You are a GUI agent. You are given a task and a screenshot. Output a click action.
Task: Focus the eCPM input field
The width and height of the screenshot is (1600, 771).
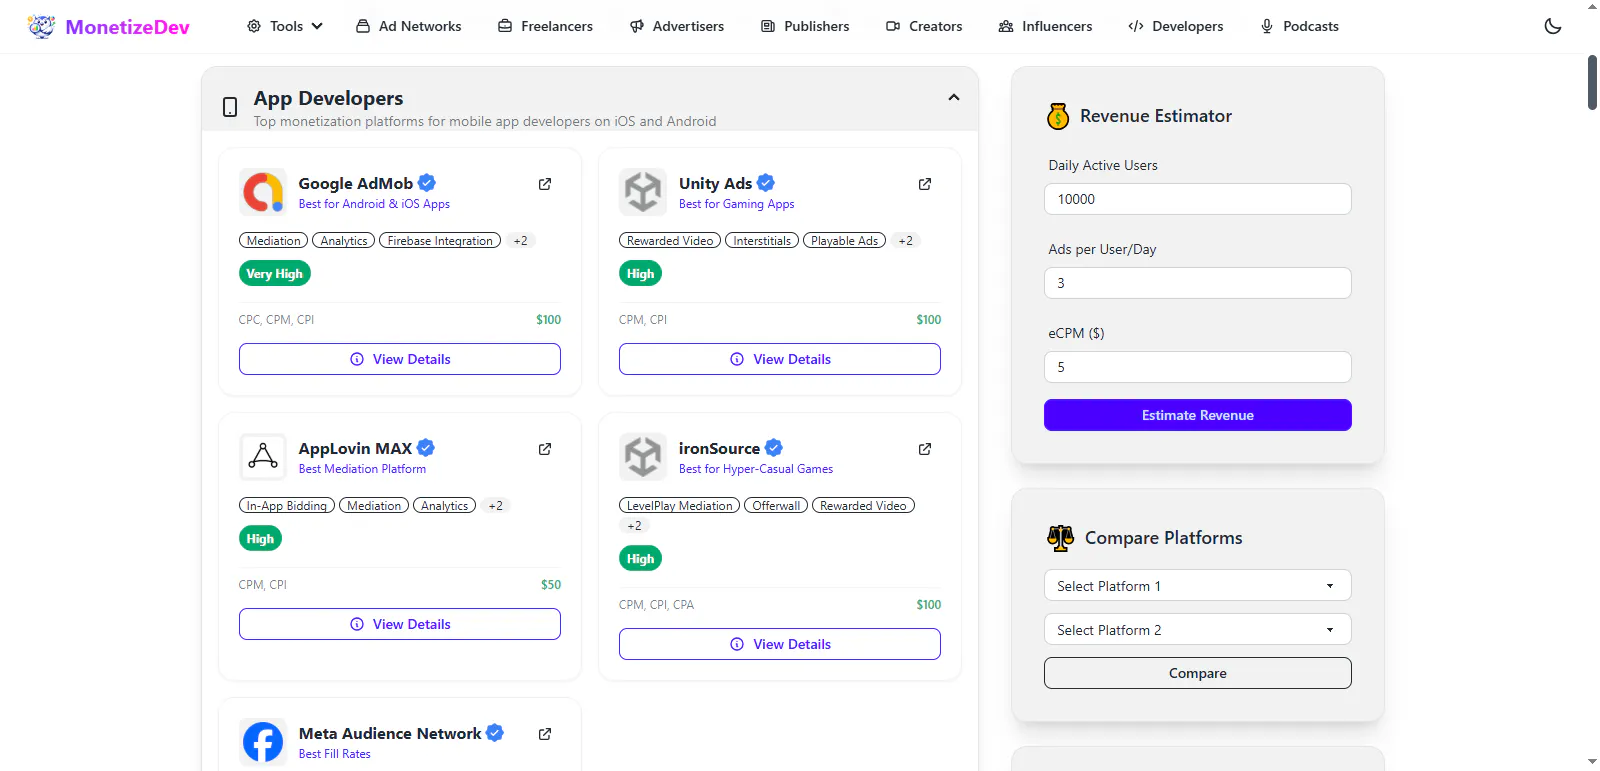click(1198, 367)
